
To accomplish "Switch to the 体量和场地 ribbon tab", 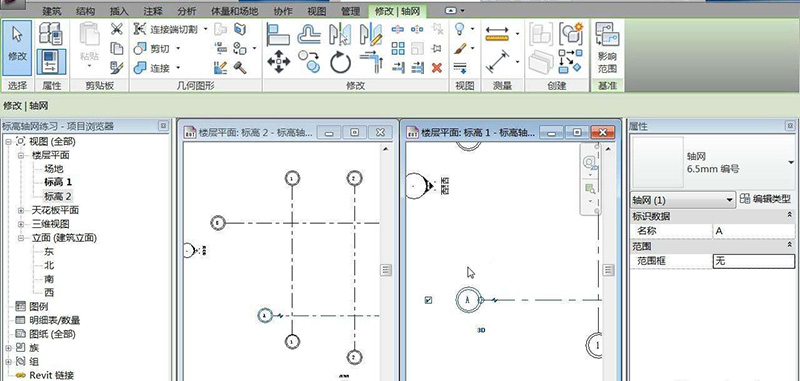I will [235, 11].
